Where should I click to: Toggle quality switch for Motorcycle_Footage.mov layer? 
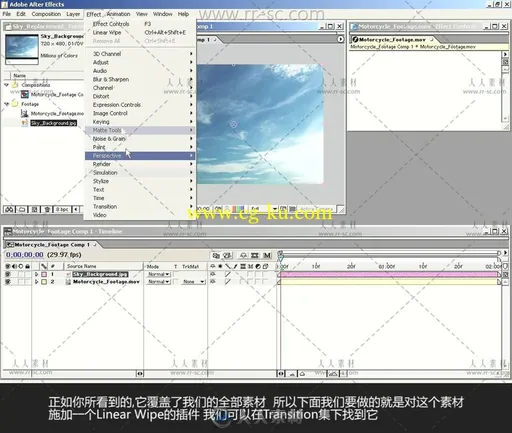tap(228, 282)
